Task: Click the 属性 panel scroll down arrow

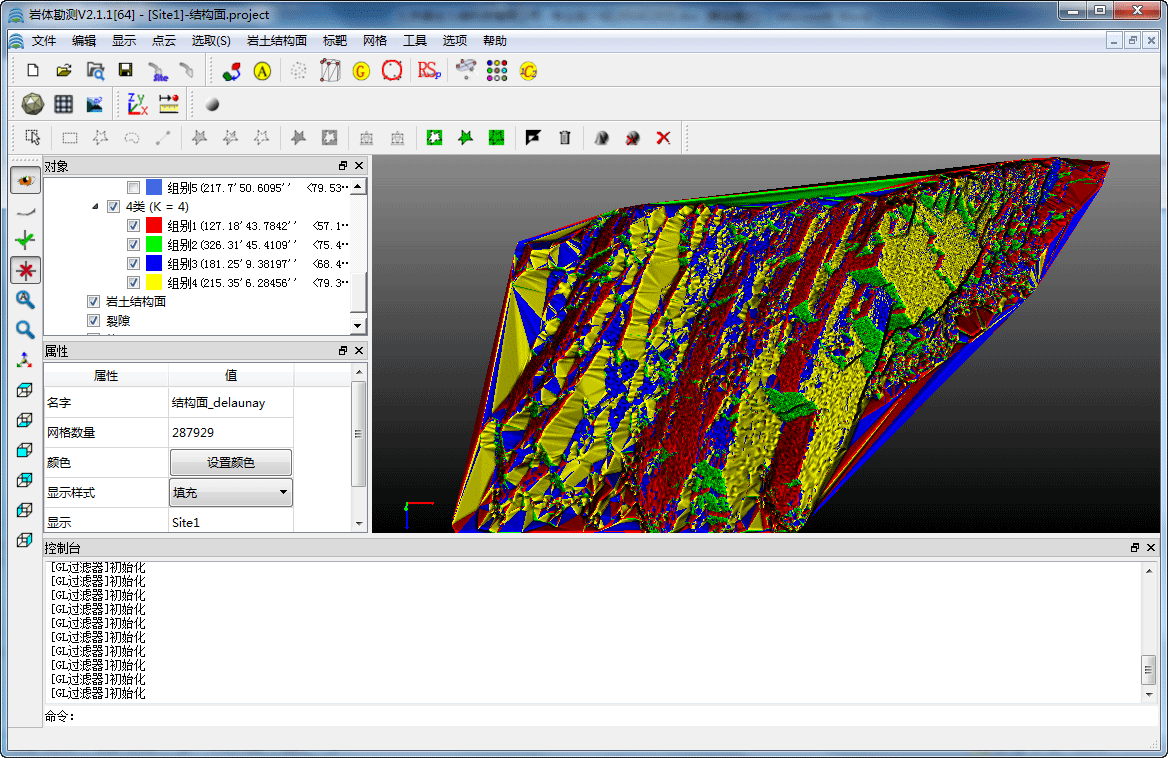Action: (x=359, y=523)
